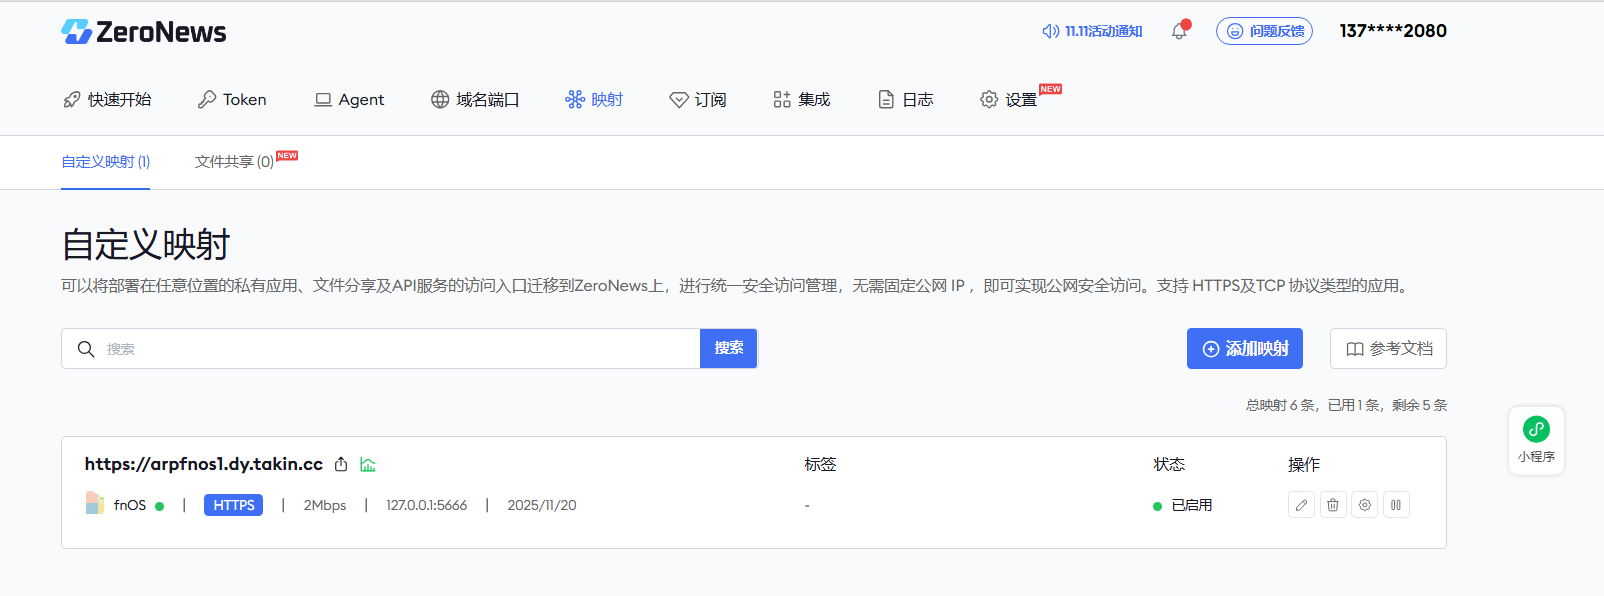Open the mapping's gear settings icon
The width and height of the screenshot is (1604, 596).
click(1365, 505)
